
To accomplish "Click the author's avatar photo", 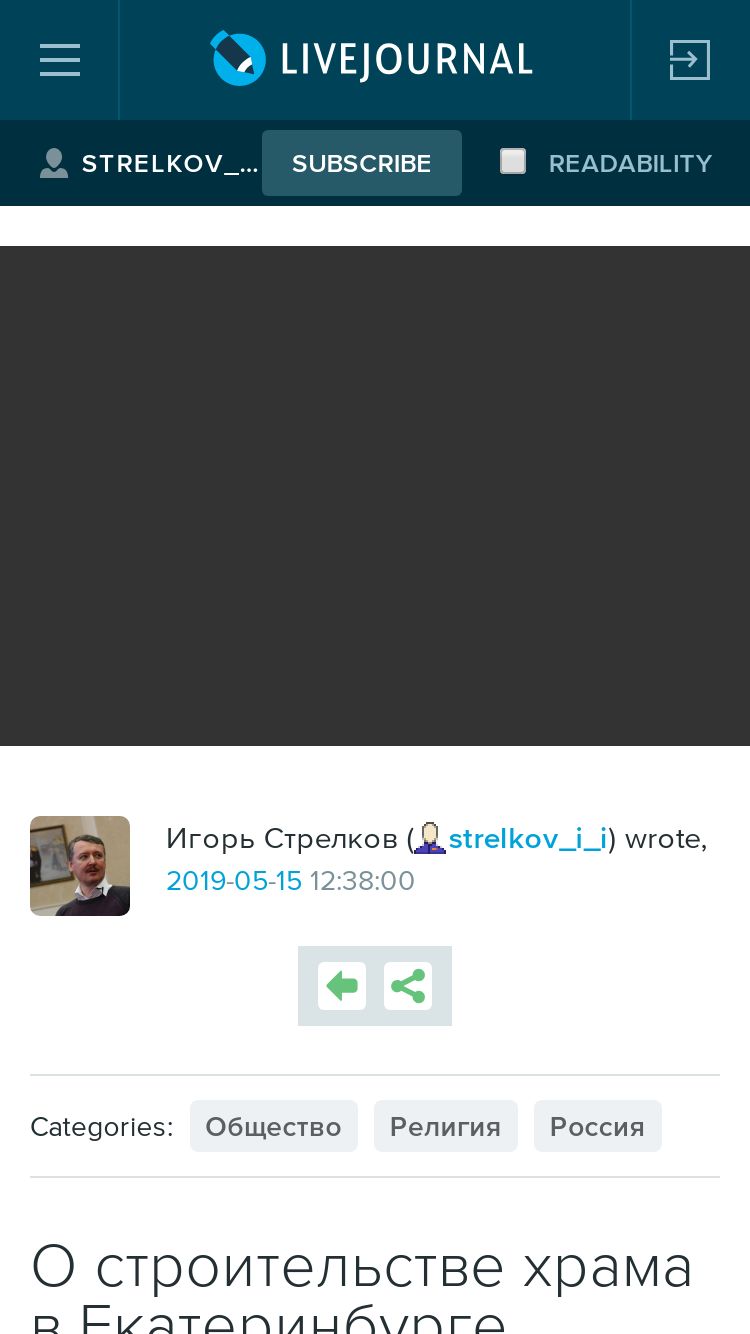I will tap(80, 866).
